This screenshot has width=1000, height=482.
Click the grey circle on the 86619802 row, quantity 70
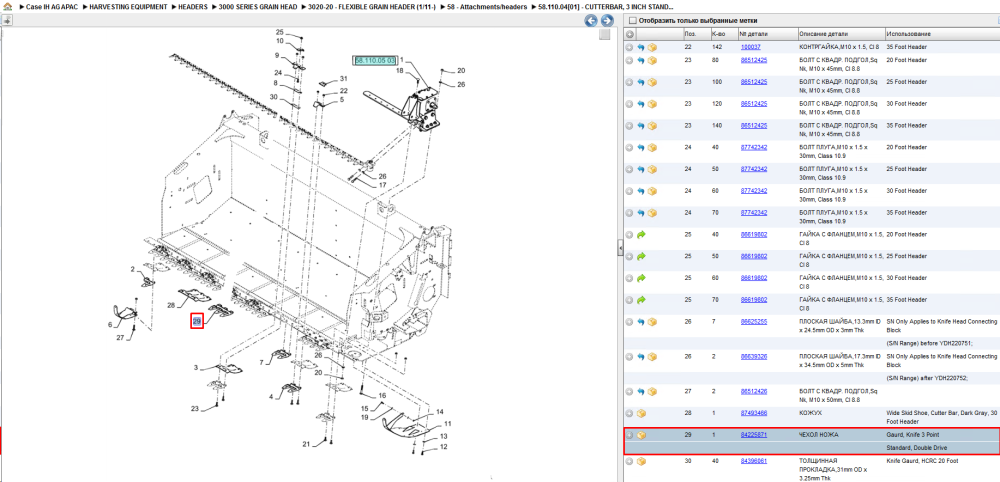(x=629, y=300)
